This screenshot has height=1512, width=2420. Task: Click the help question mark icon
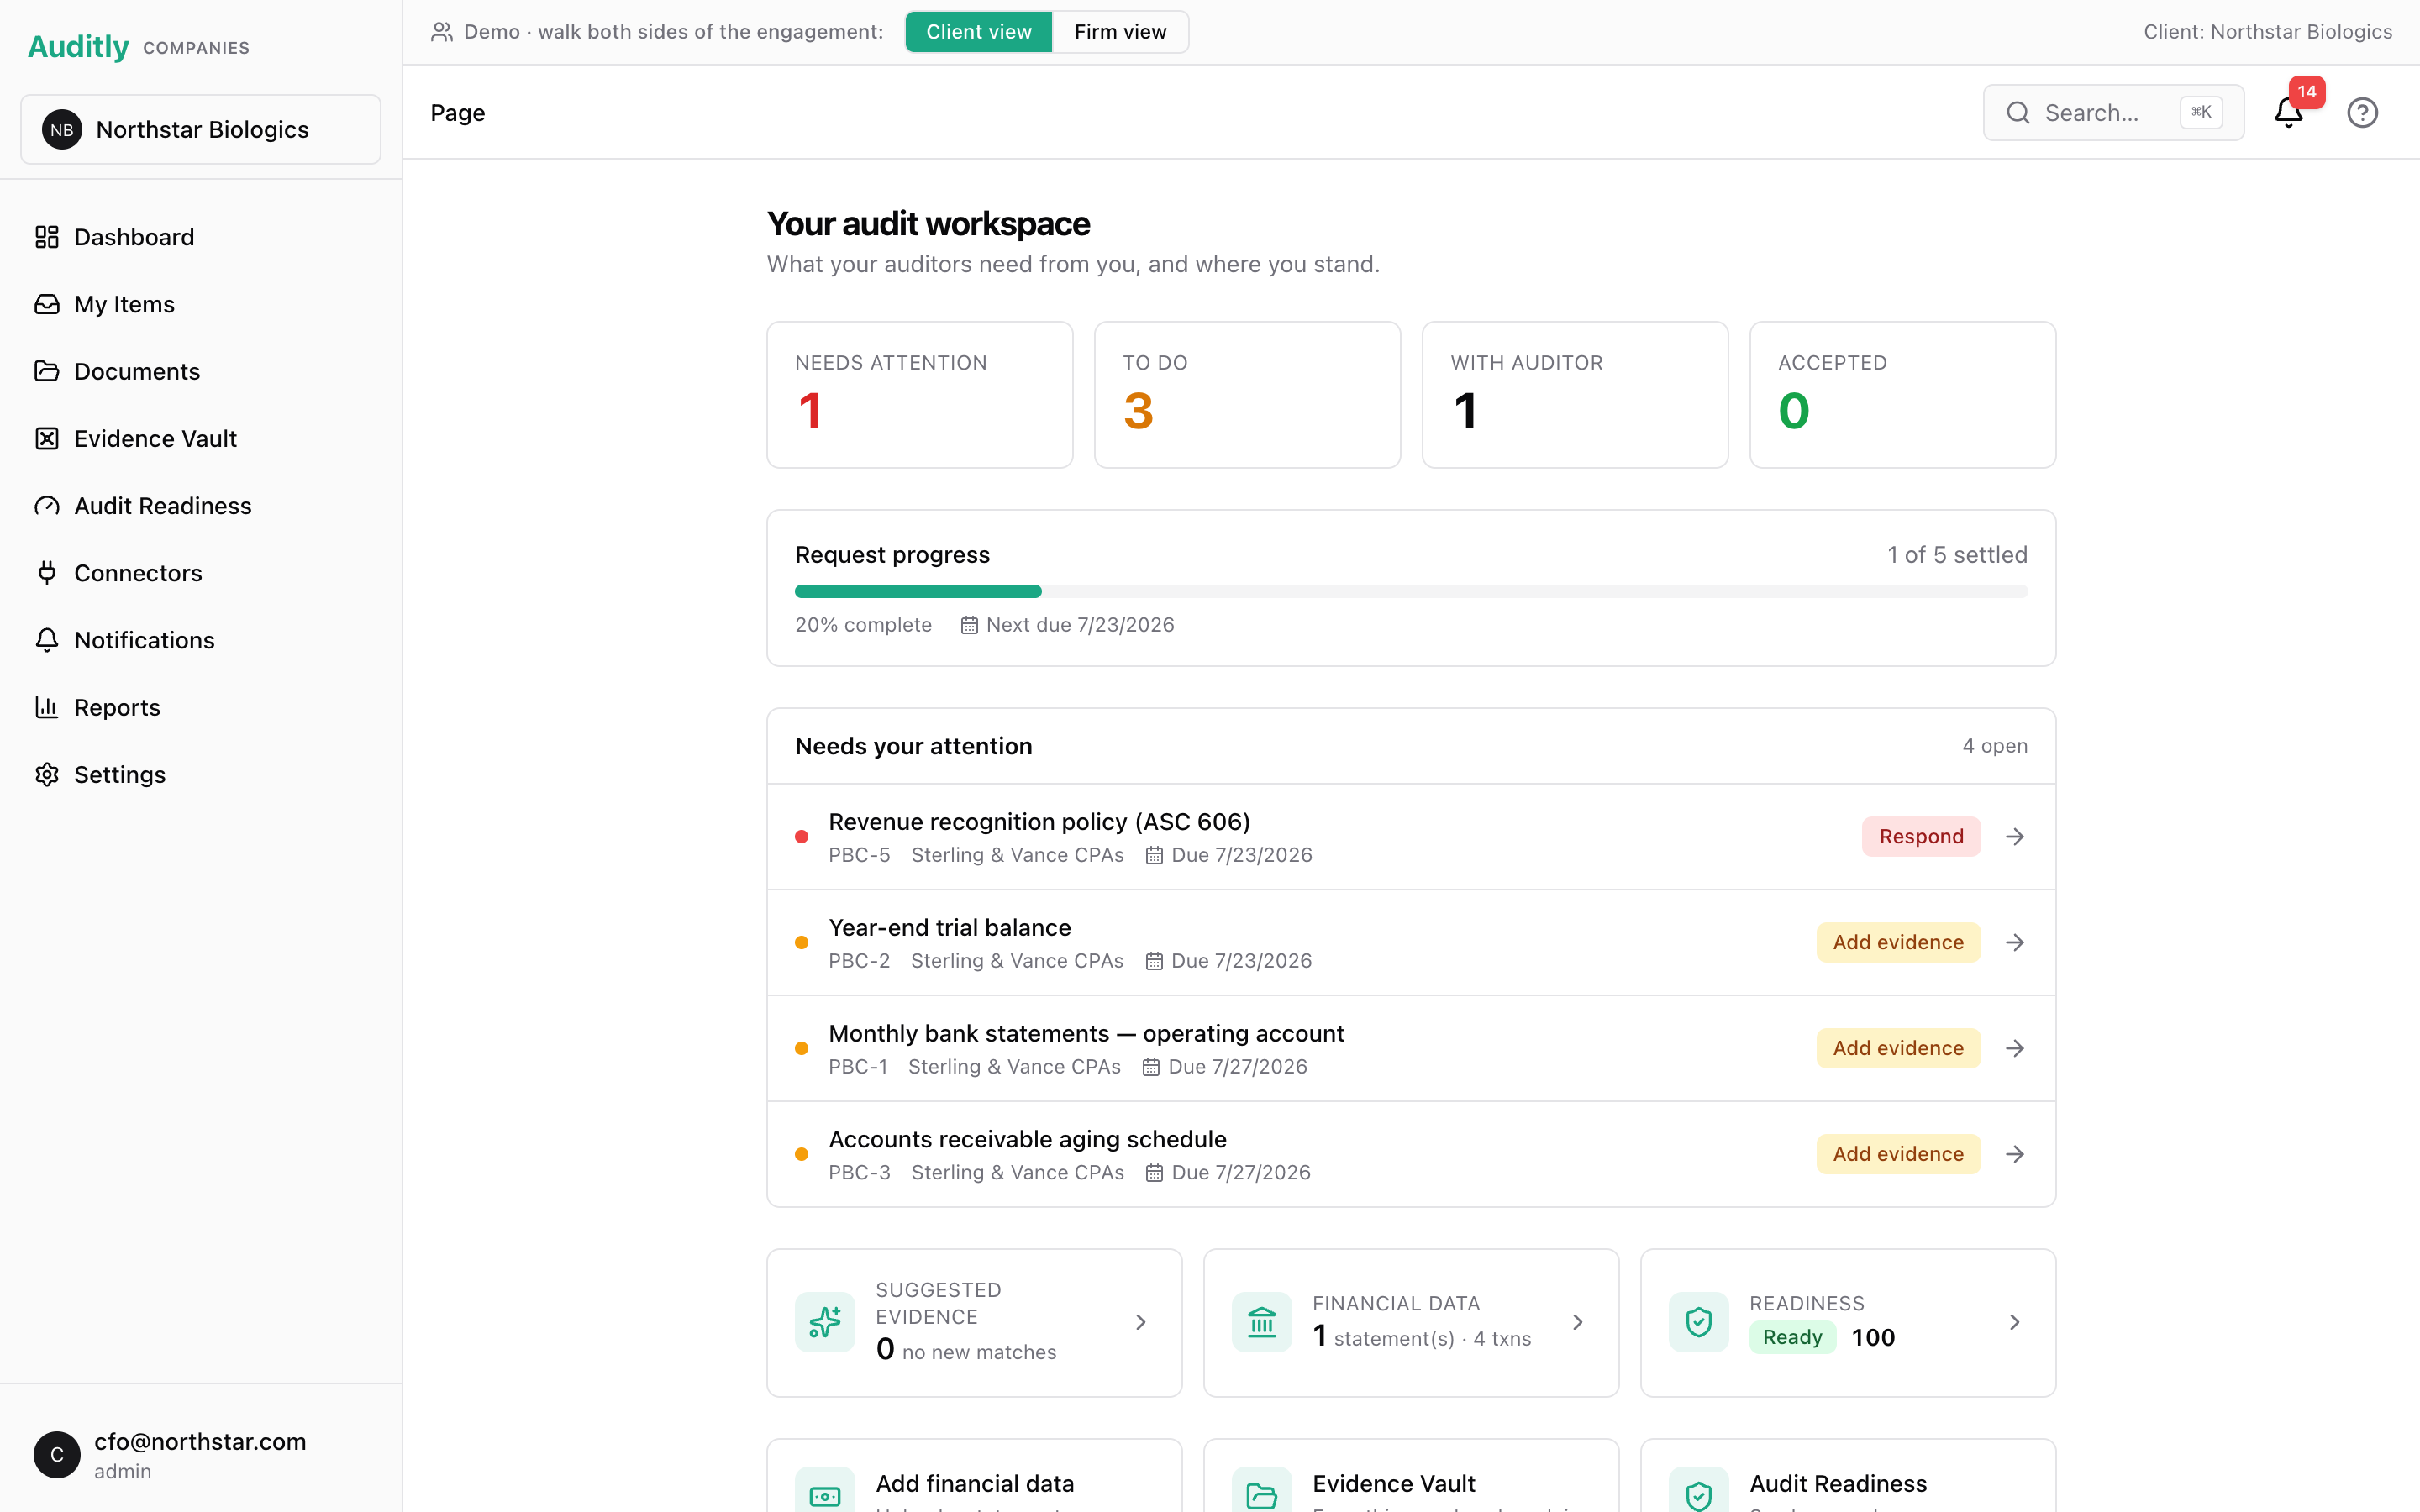[x=2362, y=112]
